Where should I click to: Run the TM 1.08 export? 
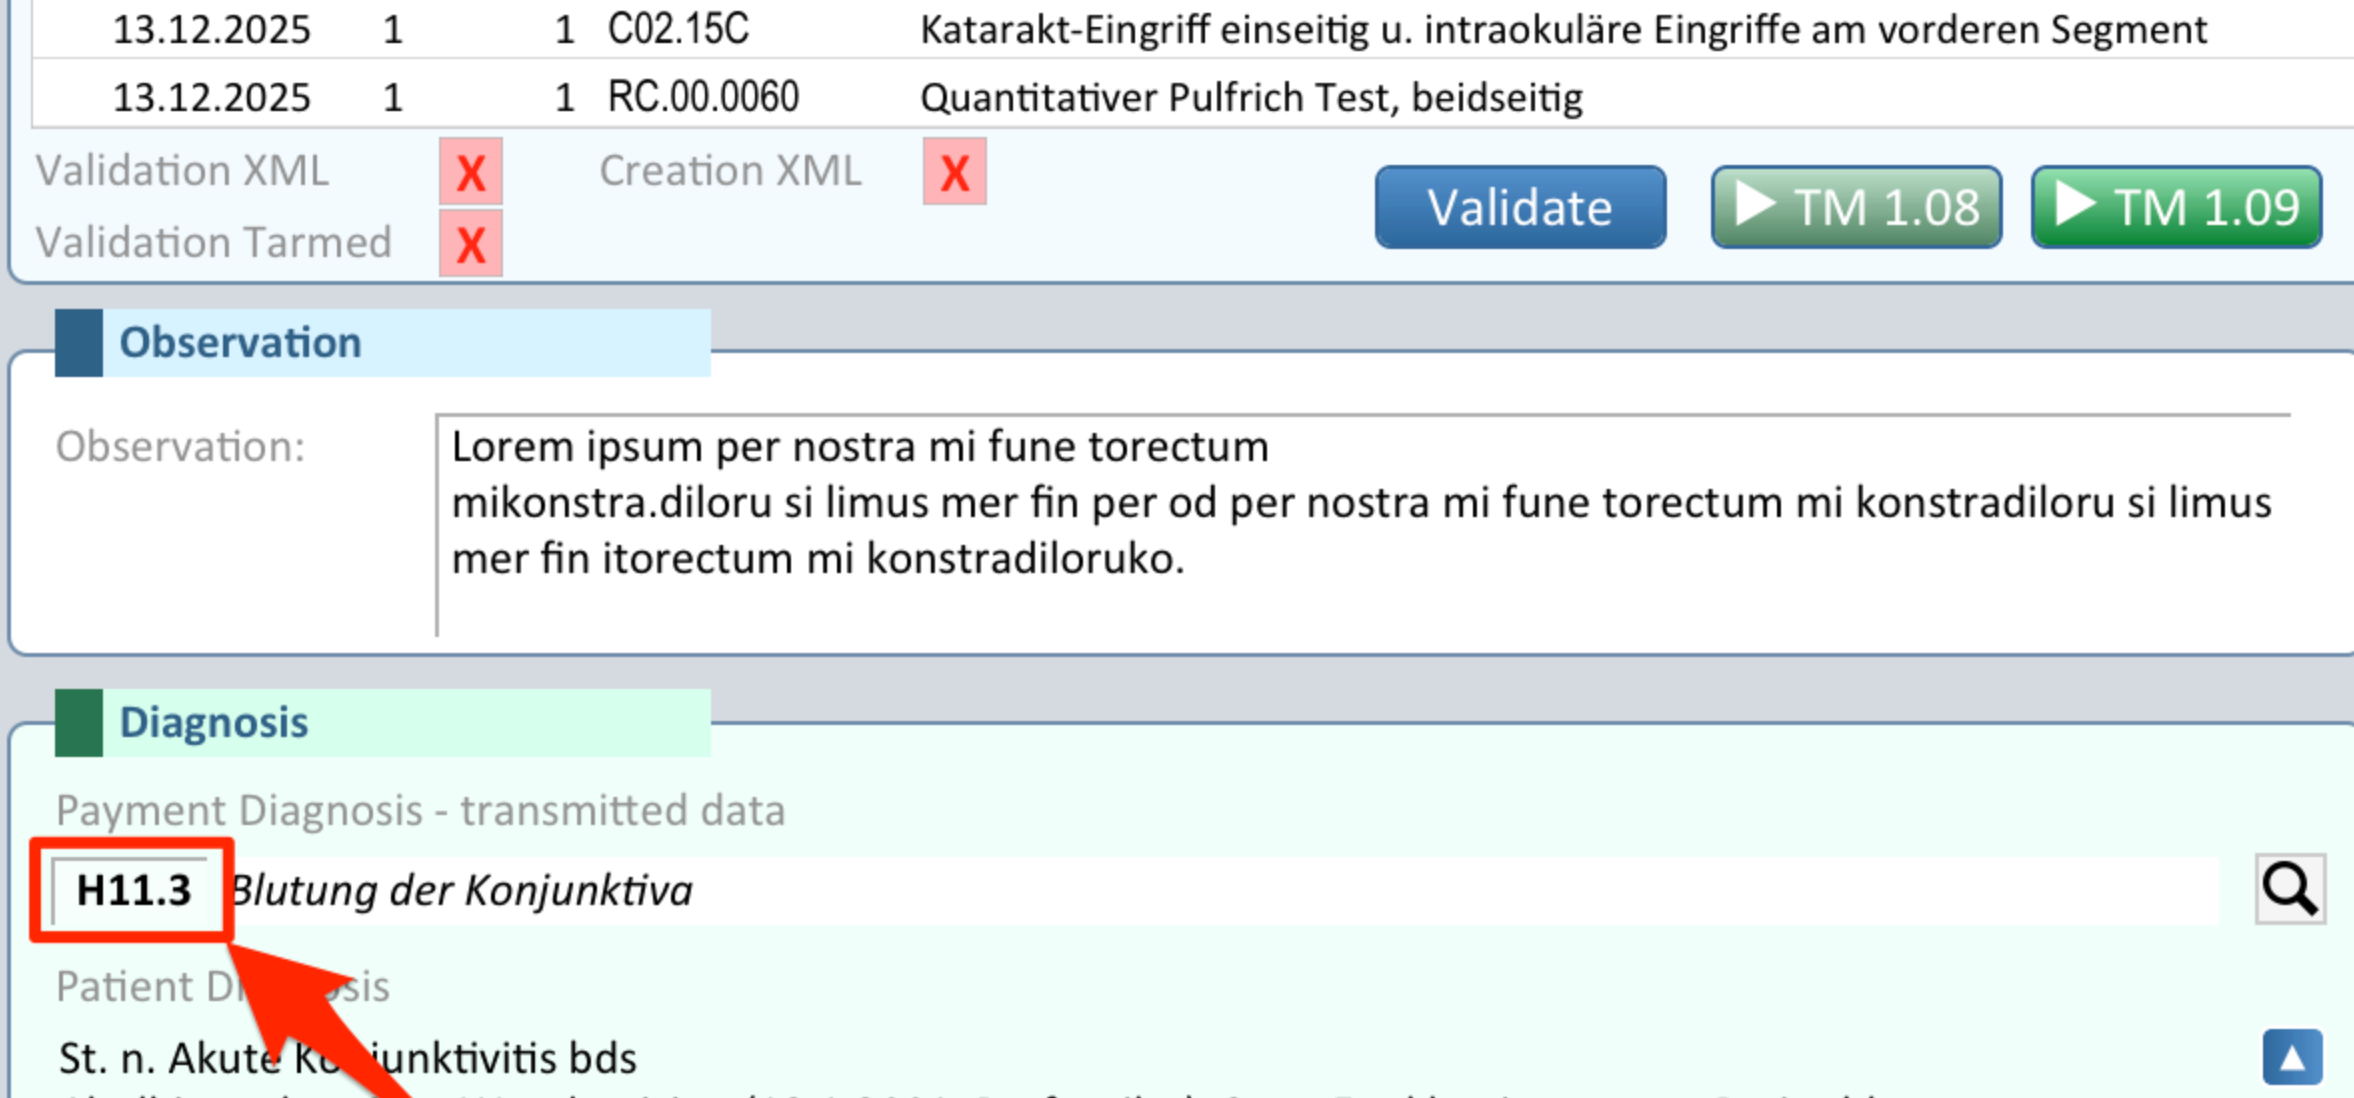coord(1856,207)
